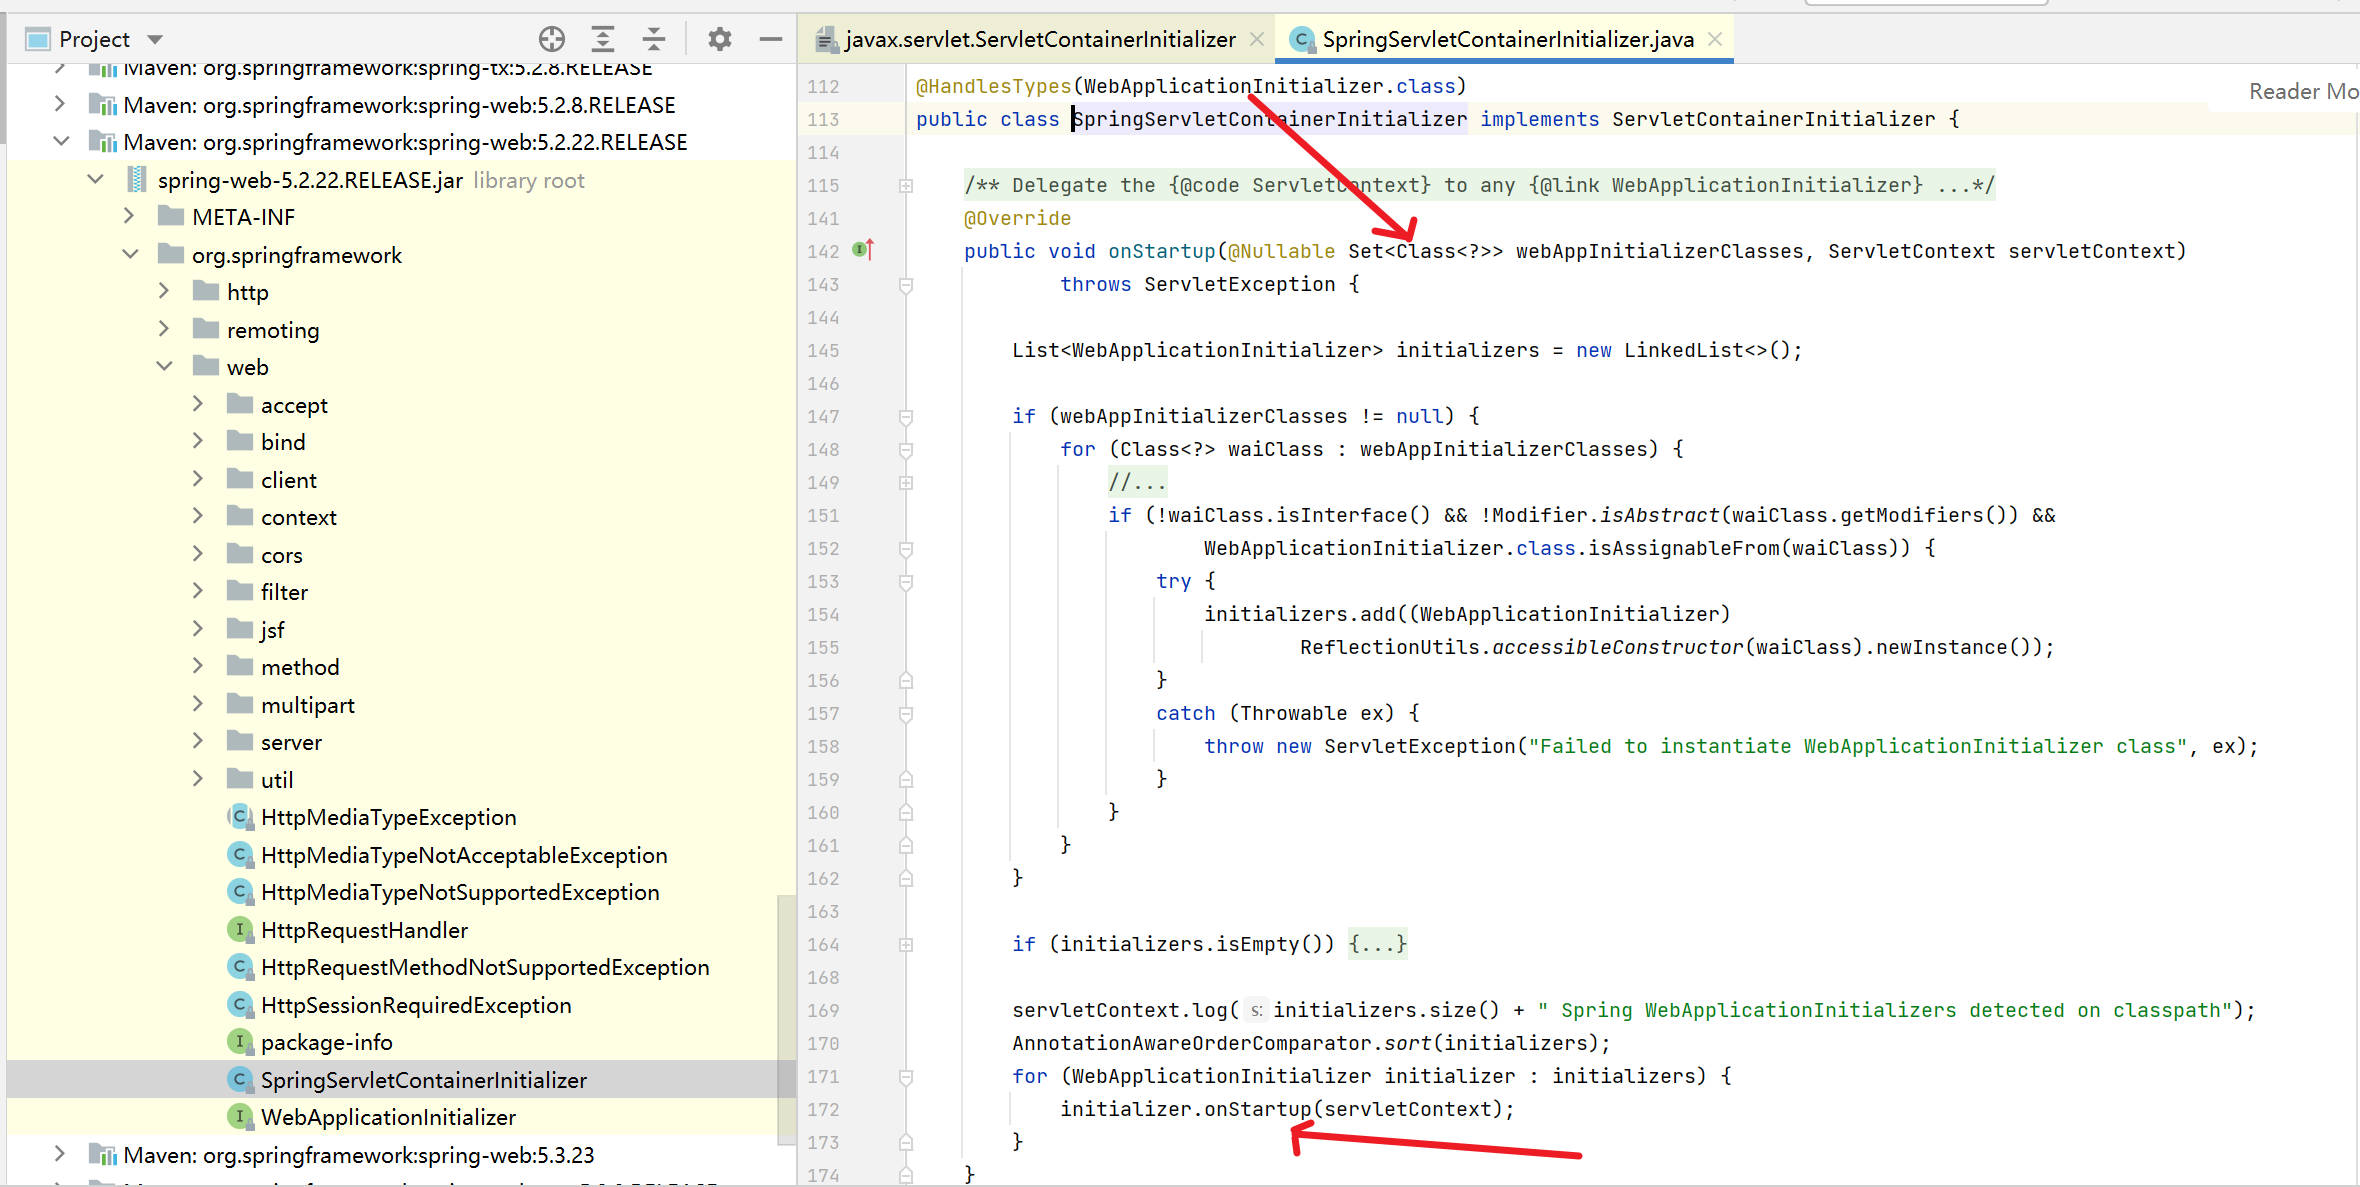
Task: Collapse the try block fold at line 153
Action: tap(906, 582)
